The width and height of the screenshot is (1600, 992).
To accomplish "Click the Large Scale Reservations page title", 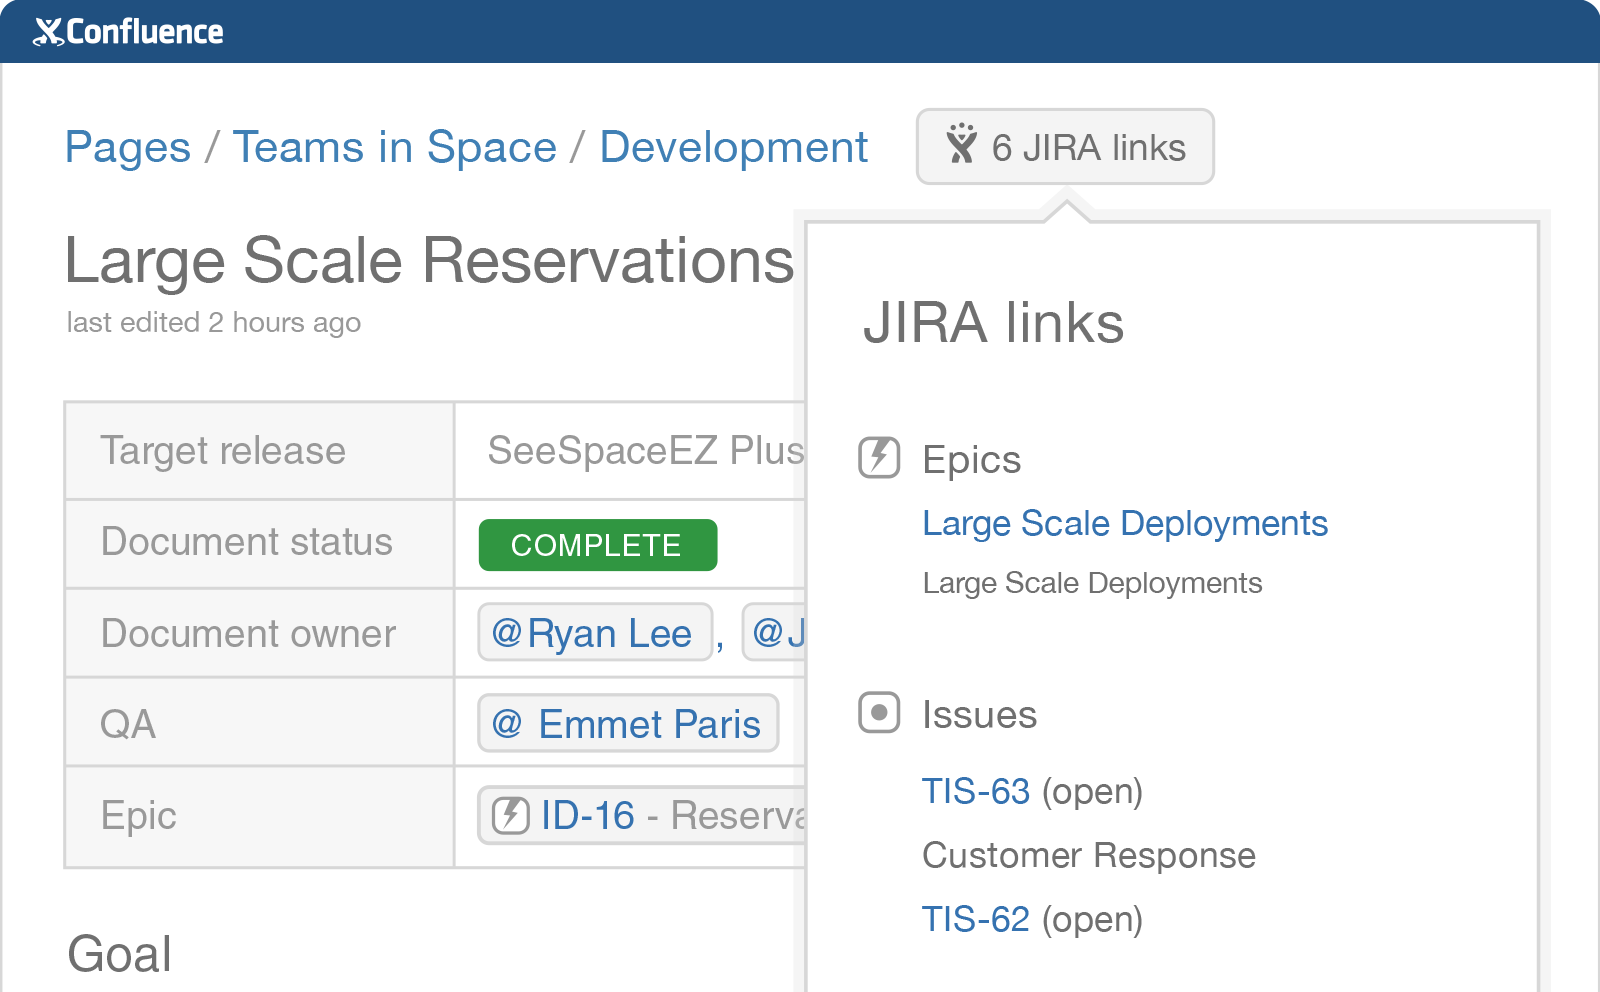I will pos(429,261).
